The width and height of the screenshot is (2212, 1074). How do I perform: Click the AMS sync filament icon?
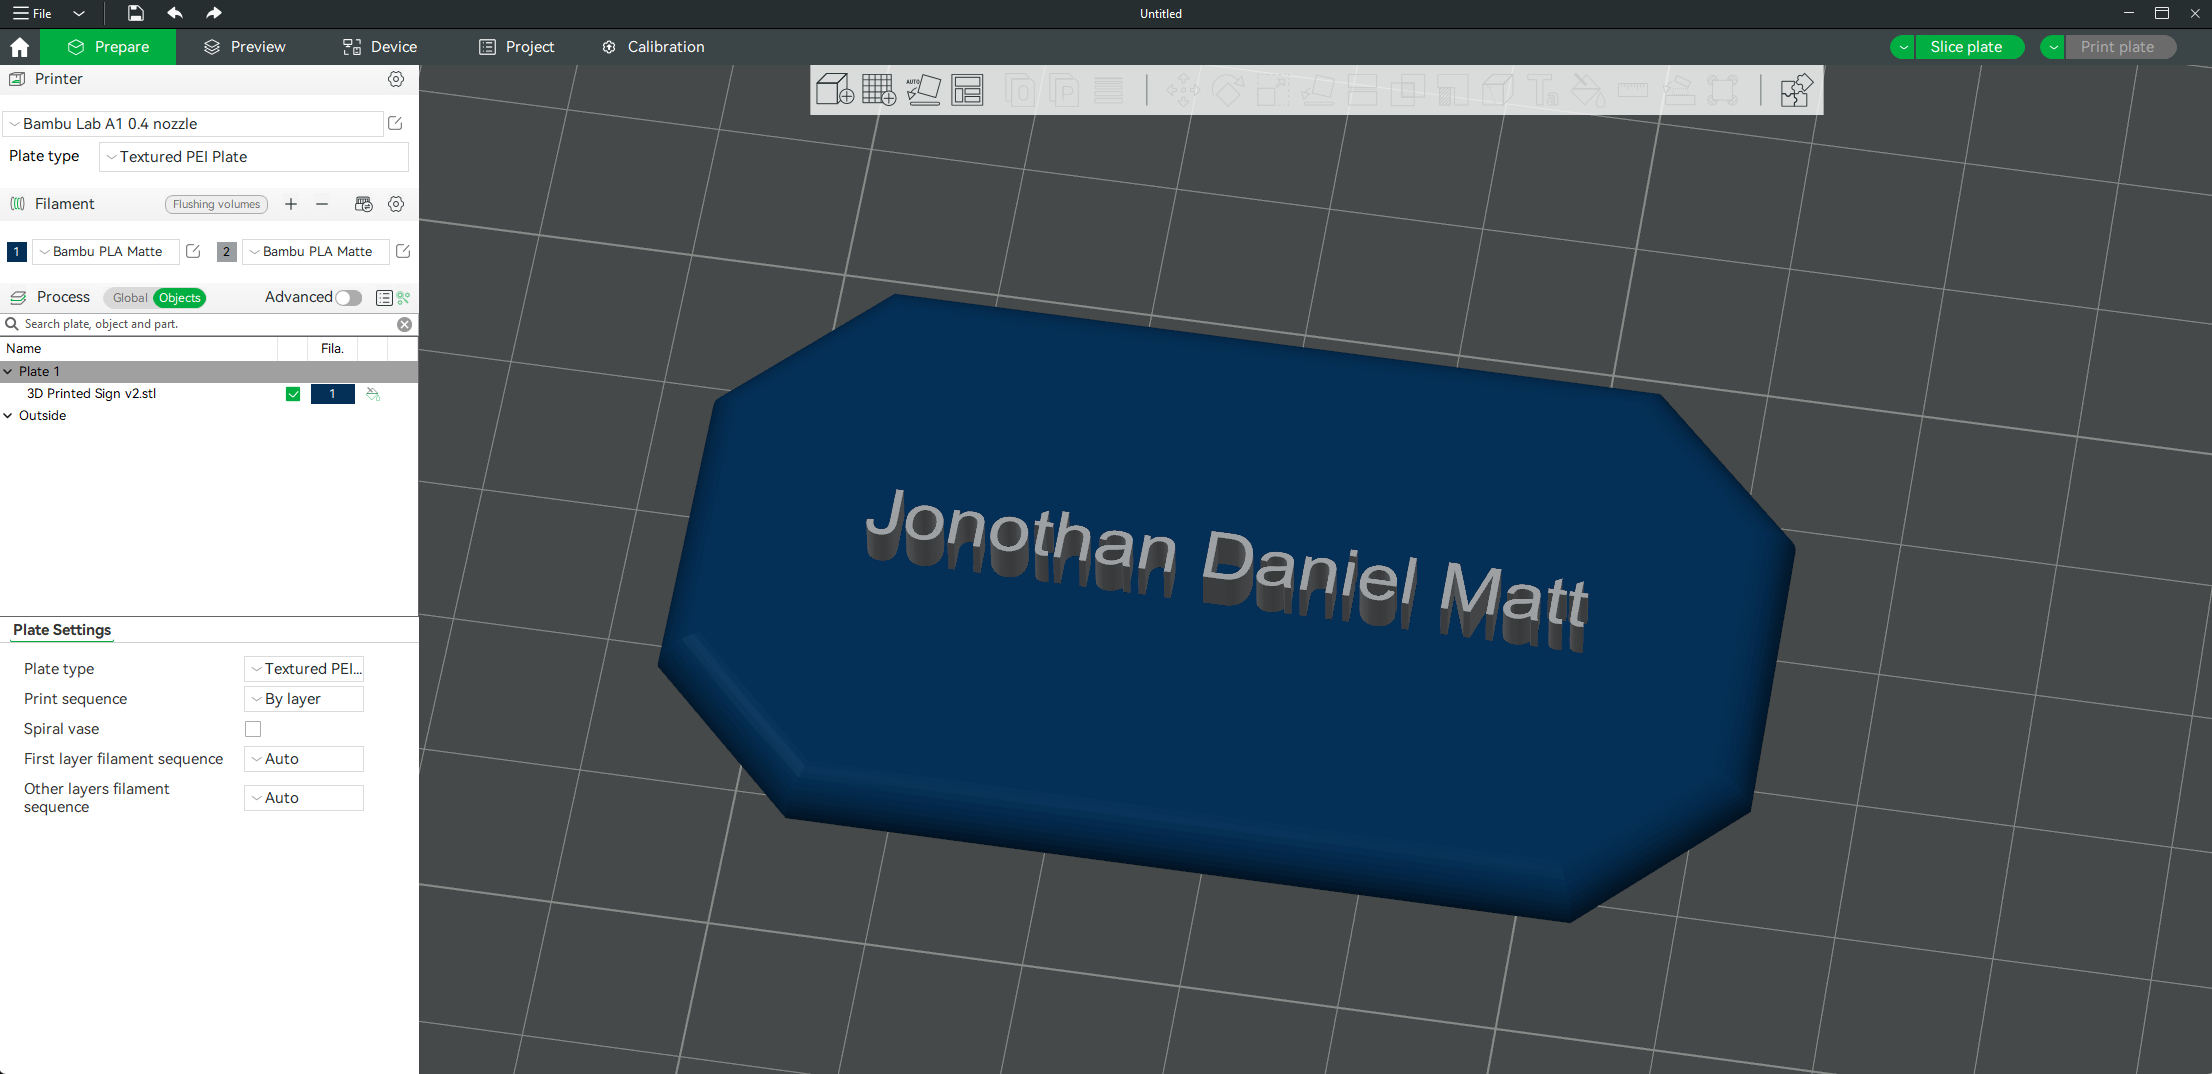(x=364, y=204)
